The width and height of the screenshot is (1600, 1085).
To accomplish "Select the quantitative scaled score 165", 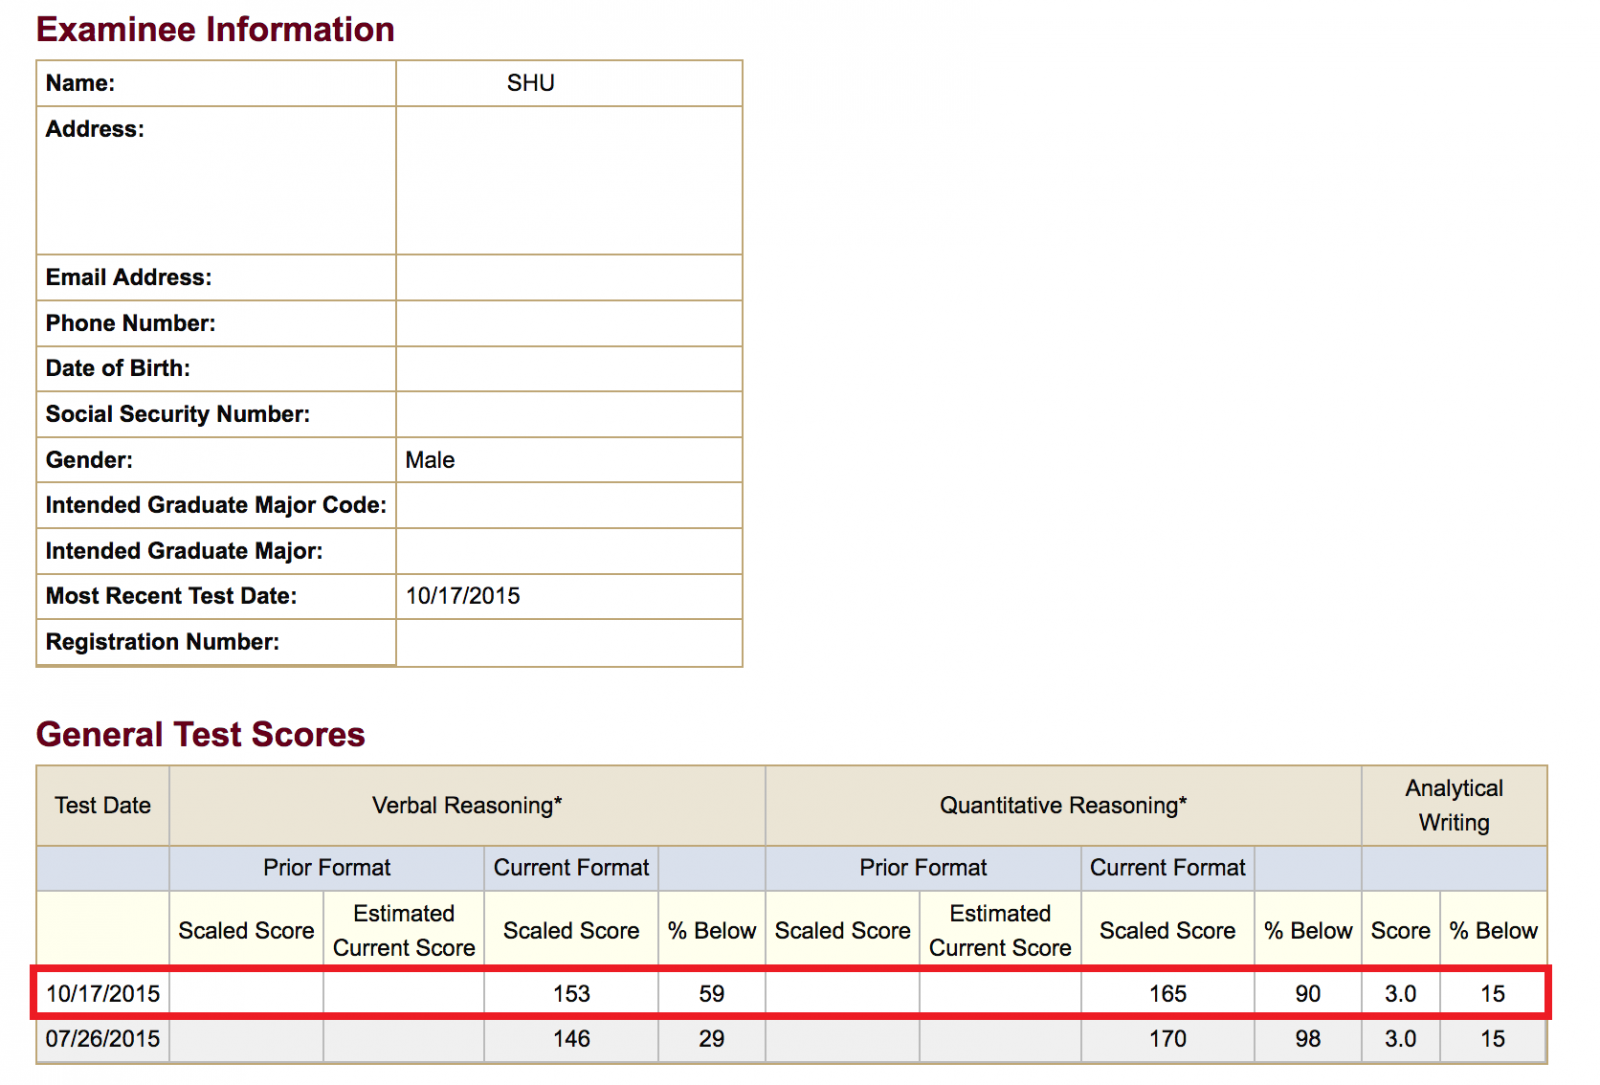I will (1167, 994).
